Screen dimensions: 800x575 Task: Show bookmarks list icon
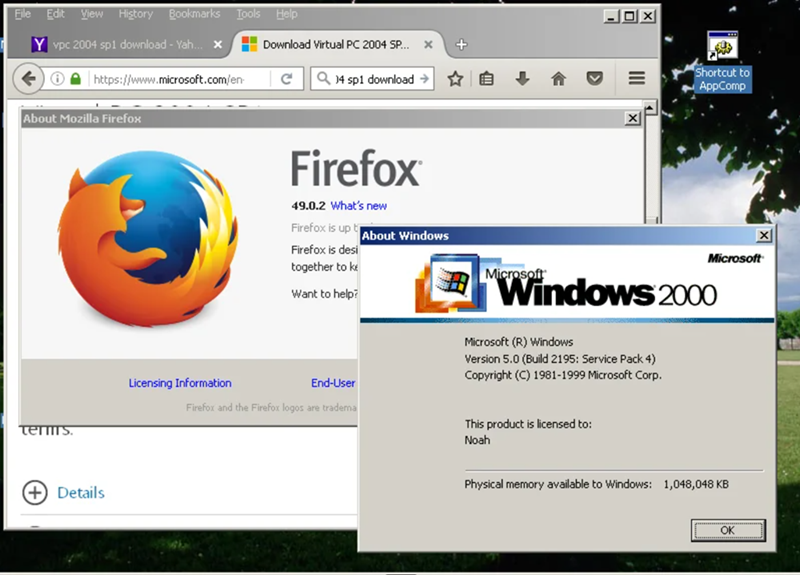click(487, 79)
